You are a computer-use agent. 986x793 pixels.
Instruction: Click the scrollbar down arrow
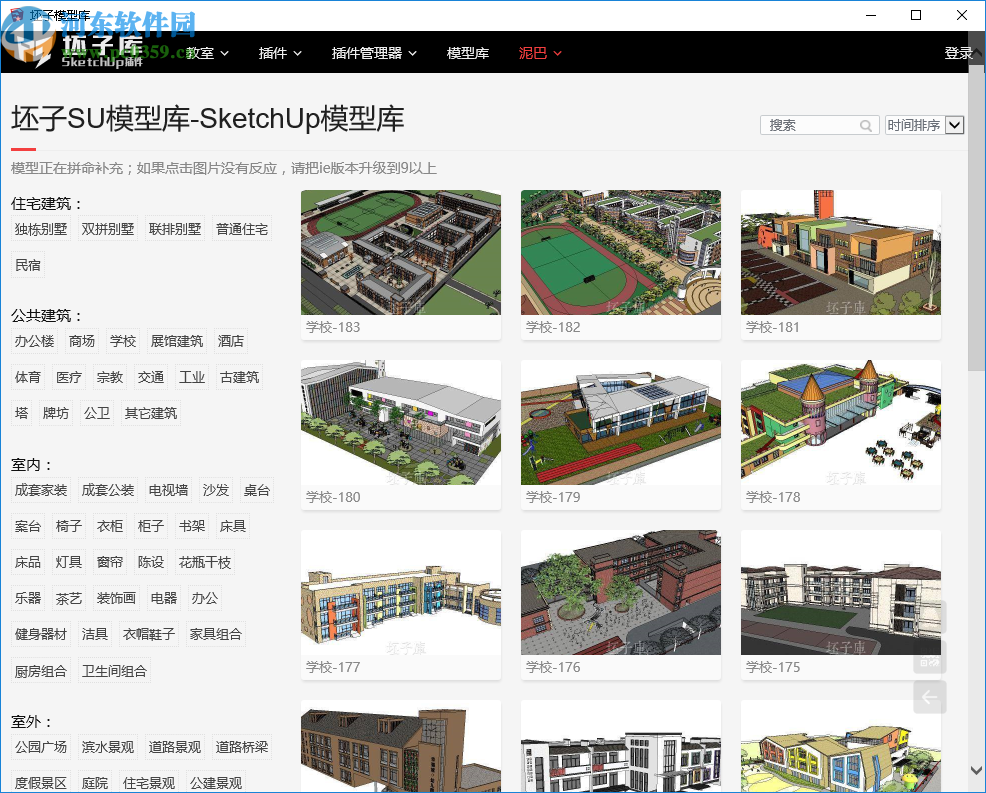[977, 770]
